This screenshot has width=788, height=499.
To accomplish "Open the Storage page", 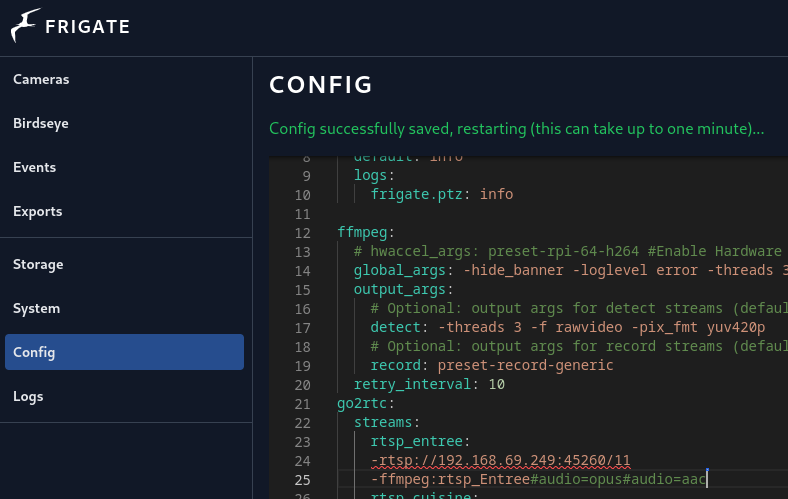I will point(38,264).
